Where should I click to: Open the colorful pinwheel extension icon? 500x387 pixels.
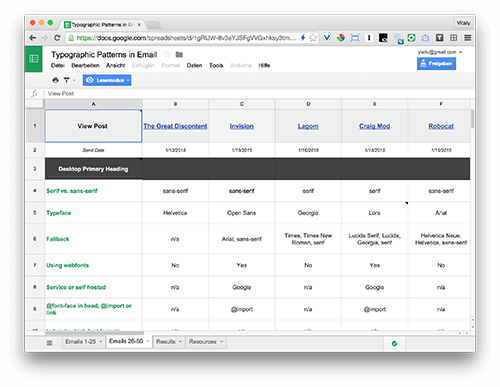341,38
